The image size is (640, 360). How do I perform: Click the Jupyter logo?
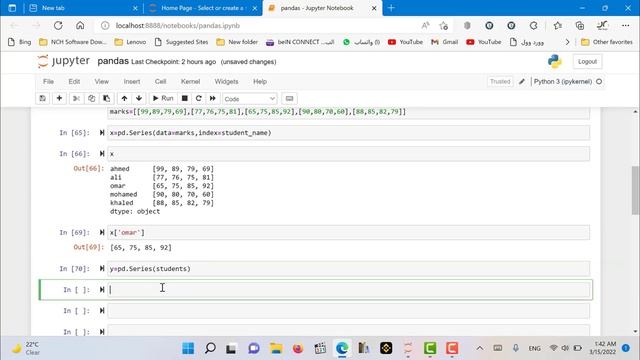point(63,61)
